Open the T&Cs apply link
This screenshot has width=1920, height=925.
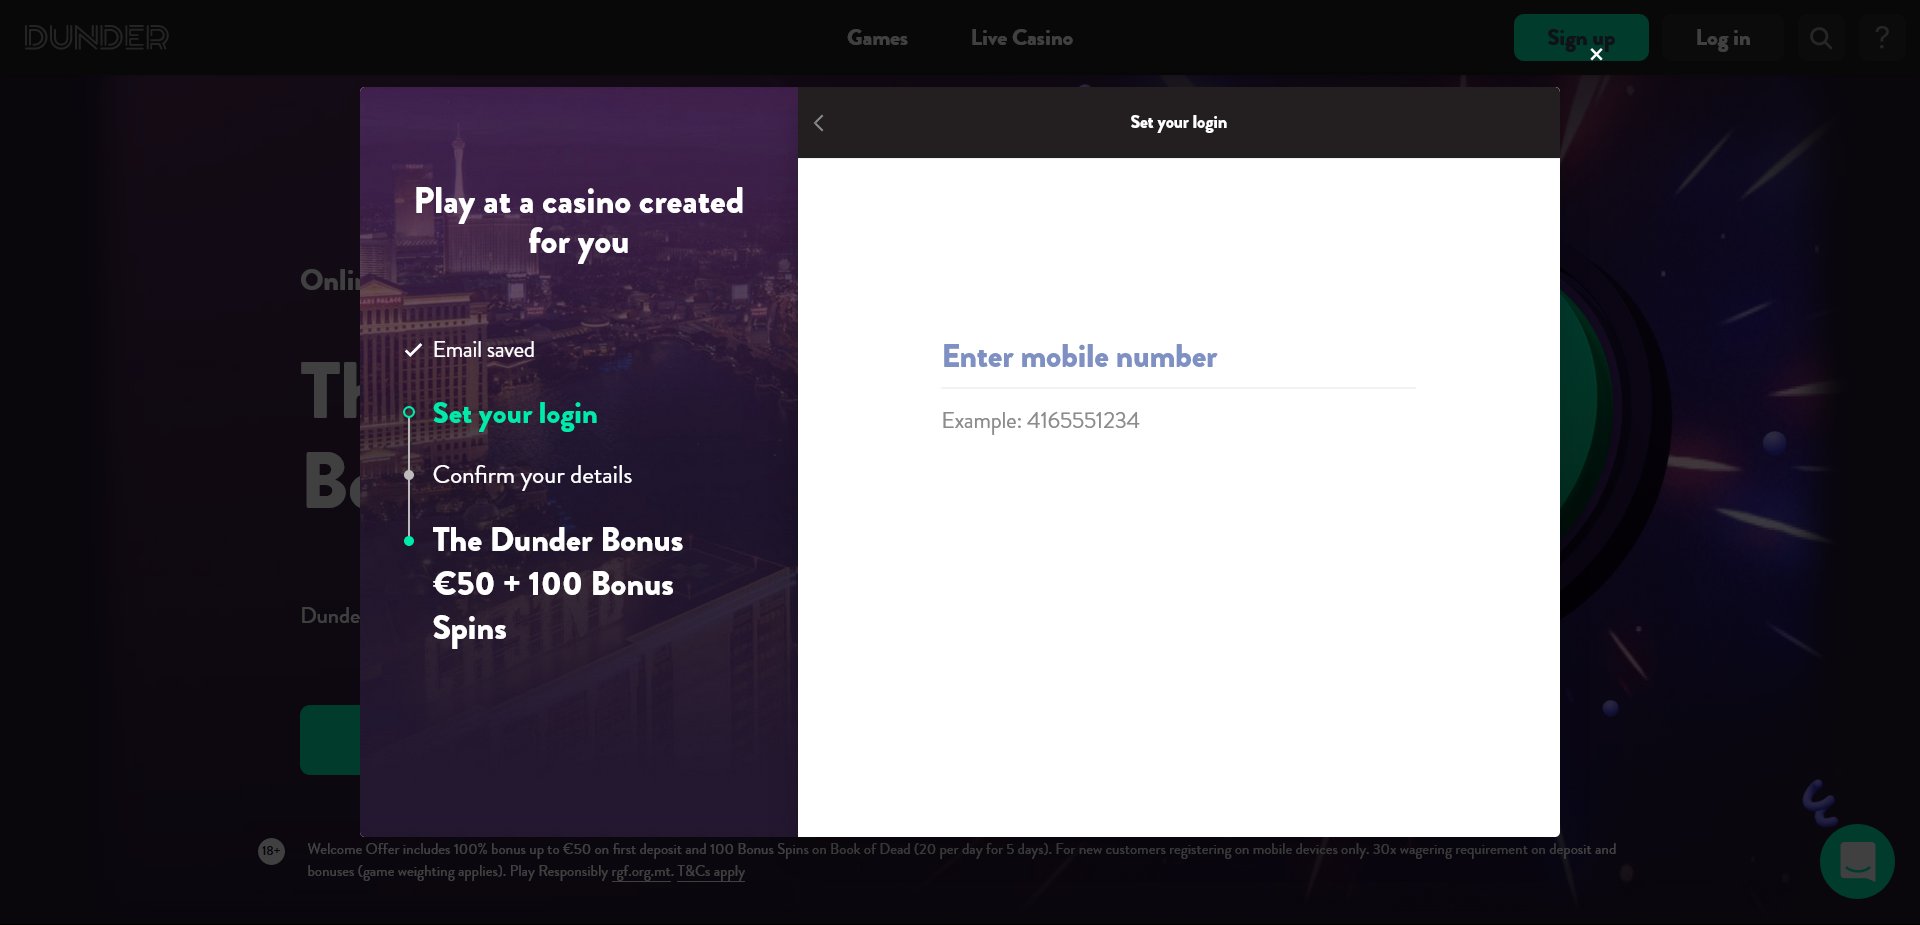click(711, 872)
